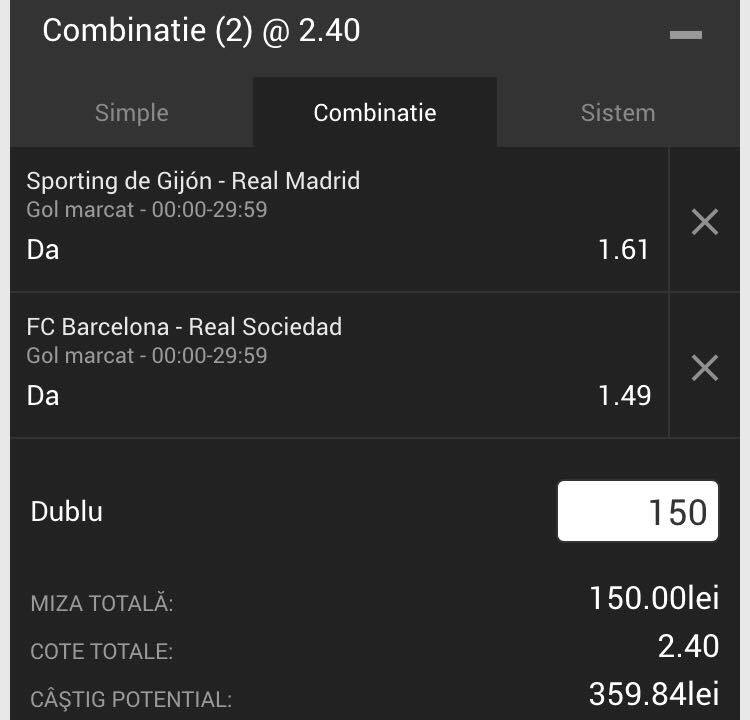Select the Dublu bet type label
750x720 pixels.
(x=66, y=511)
